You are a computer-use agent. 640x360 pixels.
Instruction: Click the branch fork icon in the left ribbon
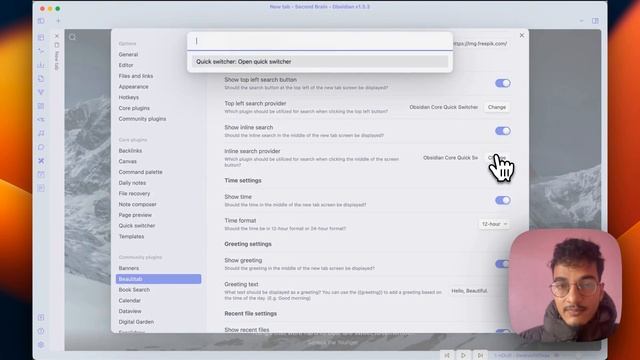(x=41, y=92)
